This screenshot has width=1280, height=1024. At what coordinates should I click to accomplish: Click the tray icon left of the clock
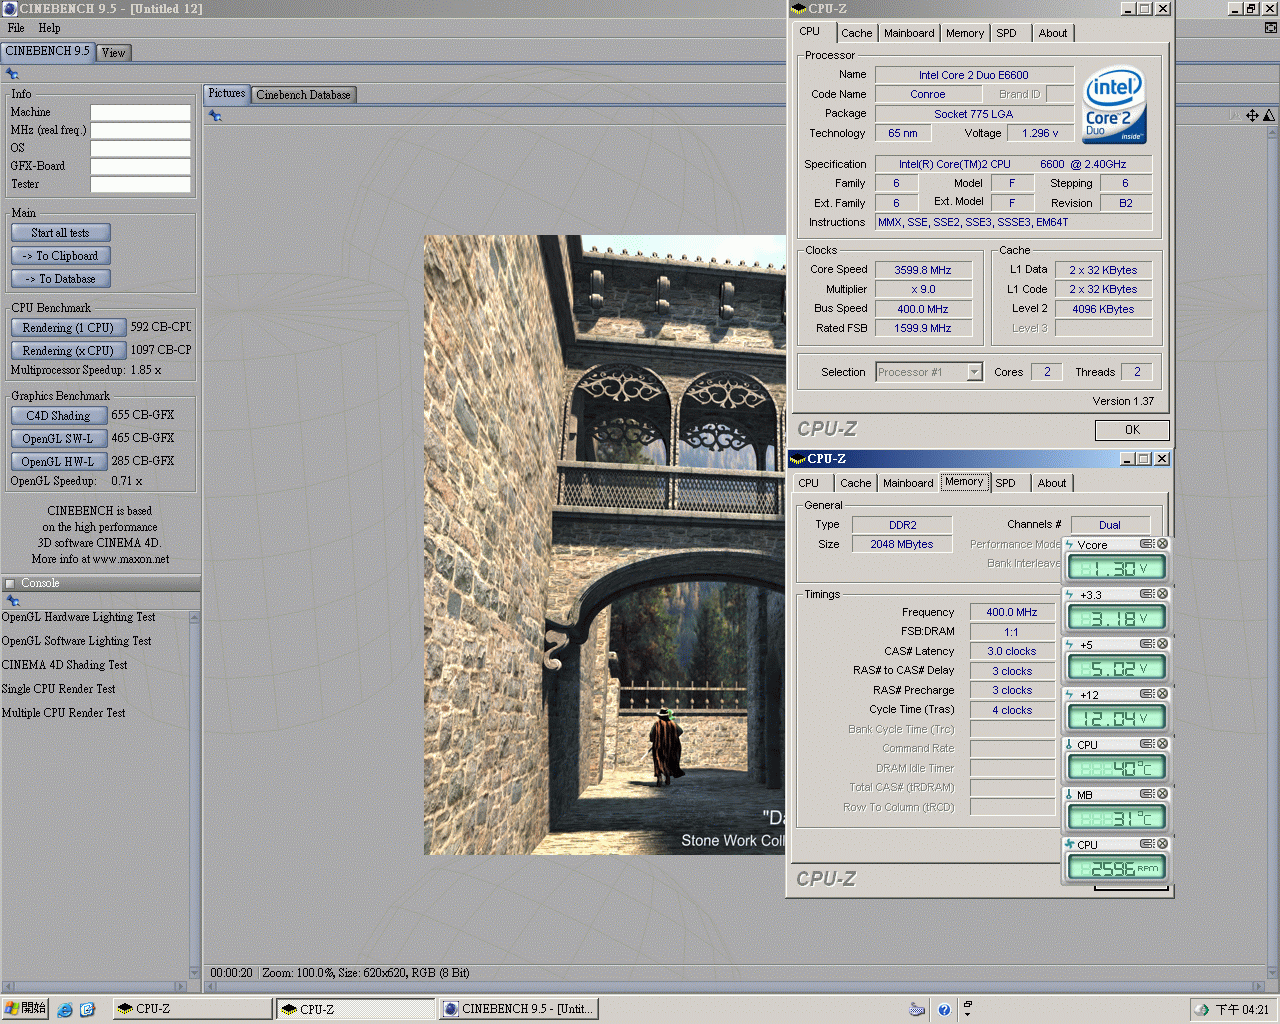point(1202,1009)
